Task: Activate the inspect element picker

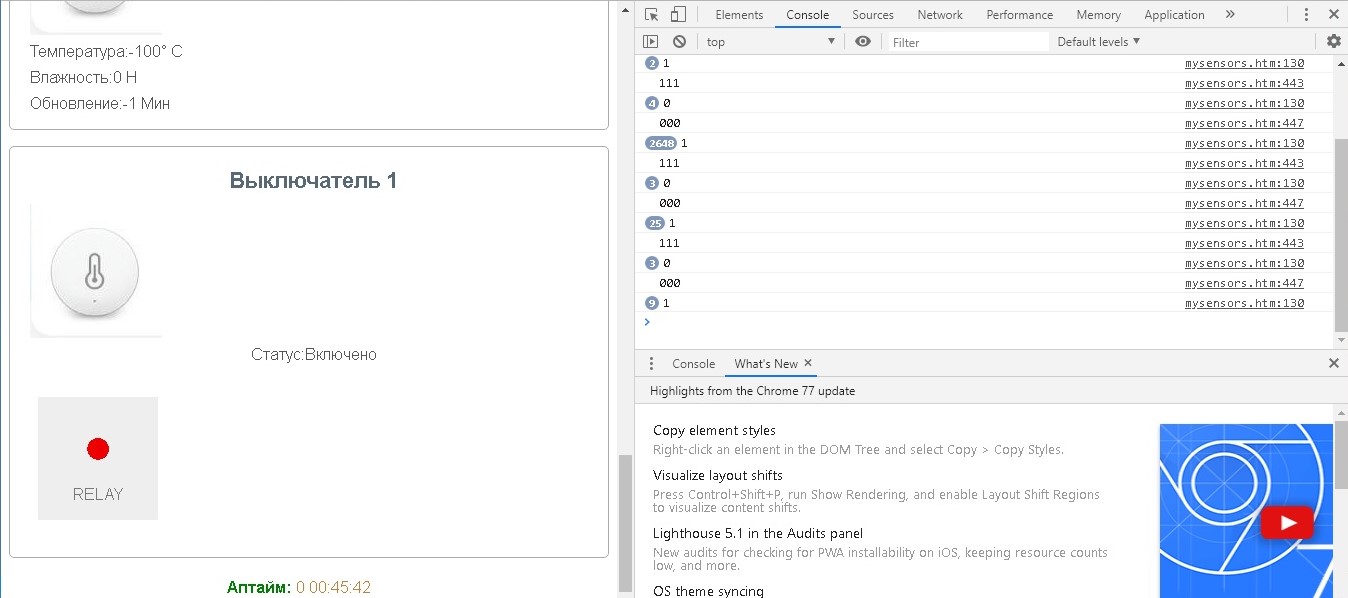Action: pos(652,14)
